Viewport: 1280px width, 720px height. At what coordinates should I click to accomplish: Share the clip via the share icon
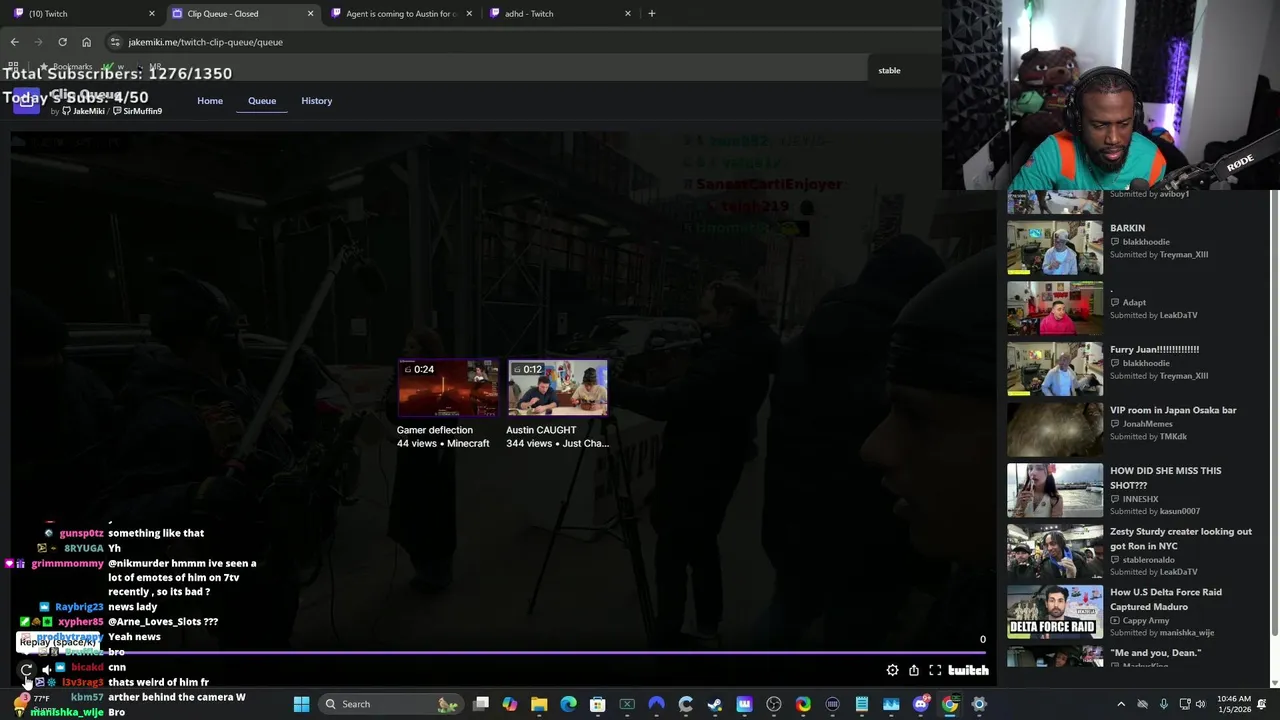click(913, 670)
